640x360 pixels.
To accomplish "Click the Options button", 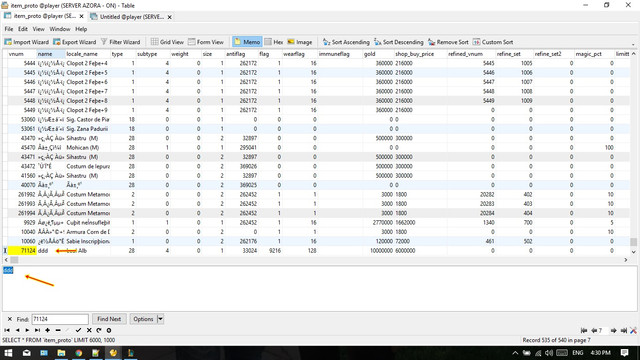I will 143,319.
